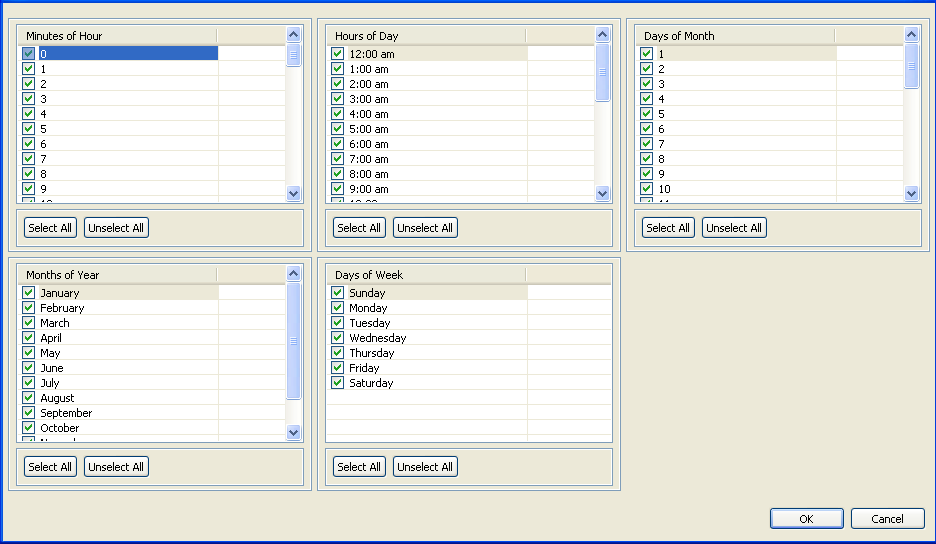Click Select All under Days of Week
The image size is (936, 544).
point(359,466)
